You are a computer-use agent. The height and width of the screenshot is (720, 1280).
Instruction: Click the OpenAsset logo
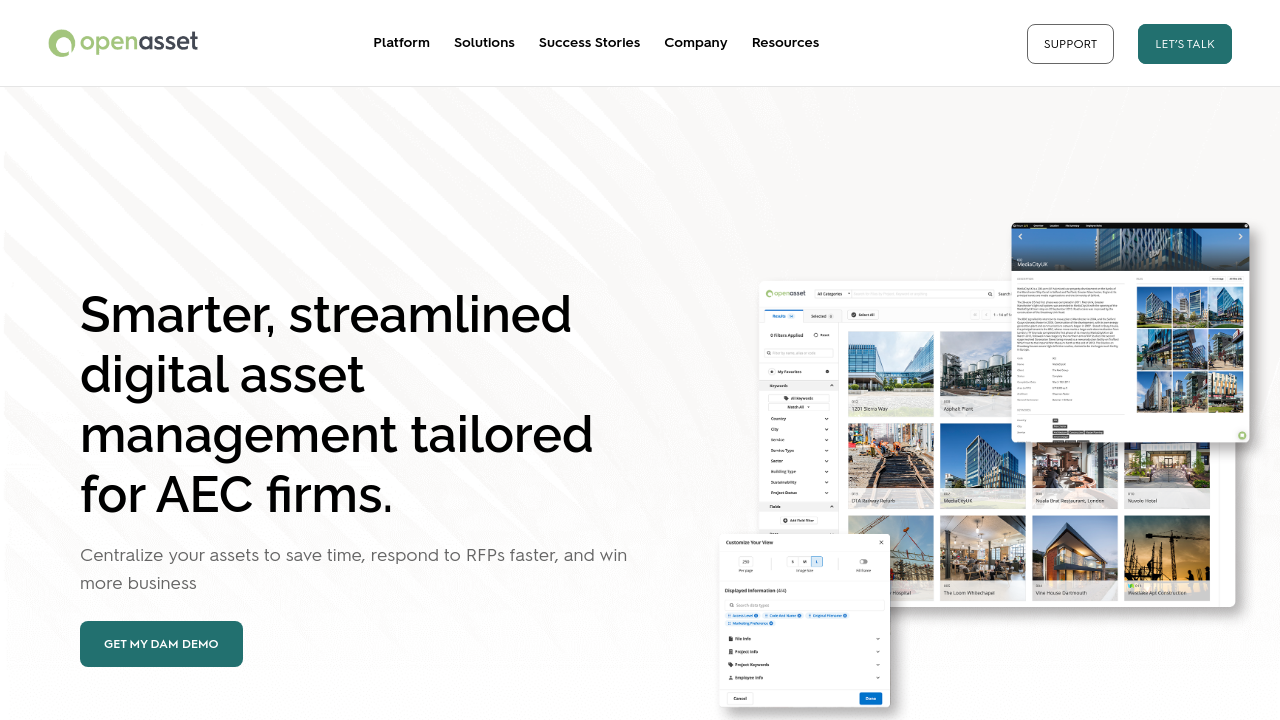coord(123,43)
